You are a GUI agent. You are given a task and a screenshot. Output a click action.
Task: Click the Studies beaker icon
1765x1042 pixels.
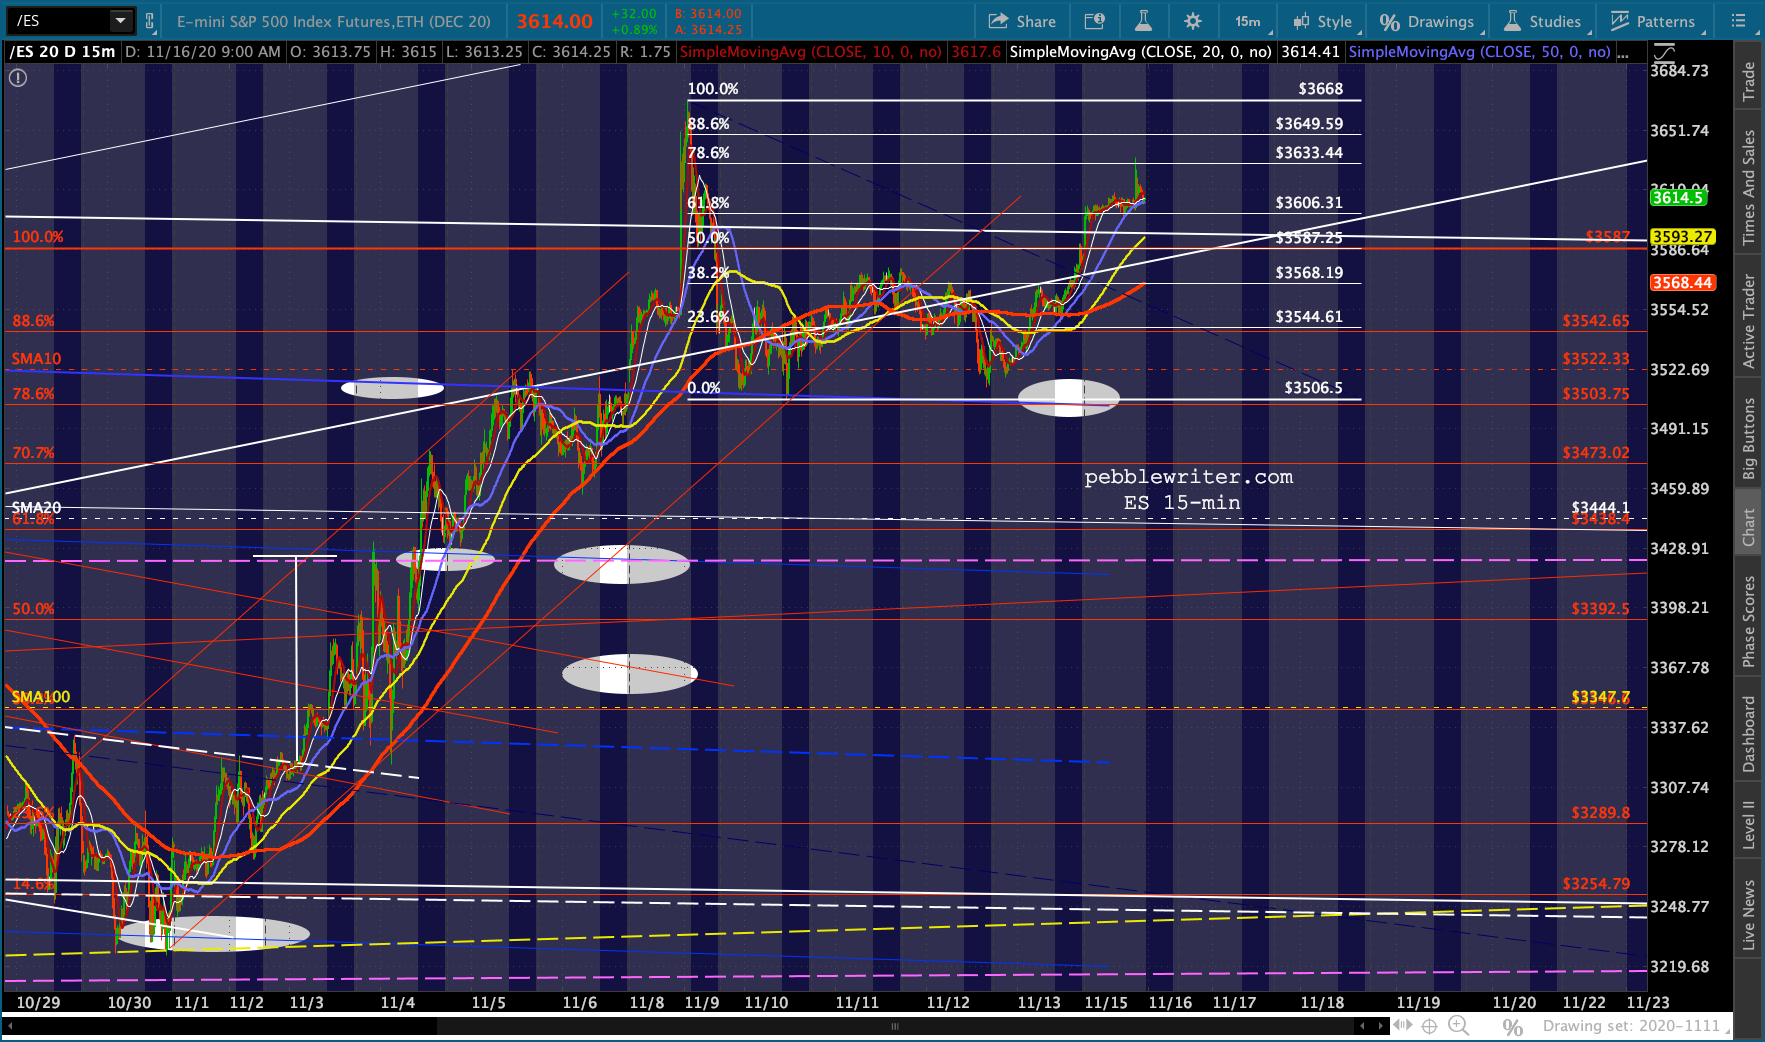pyautogui.click(x=1512, y=21)
